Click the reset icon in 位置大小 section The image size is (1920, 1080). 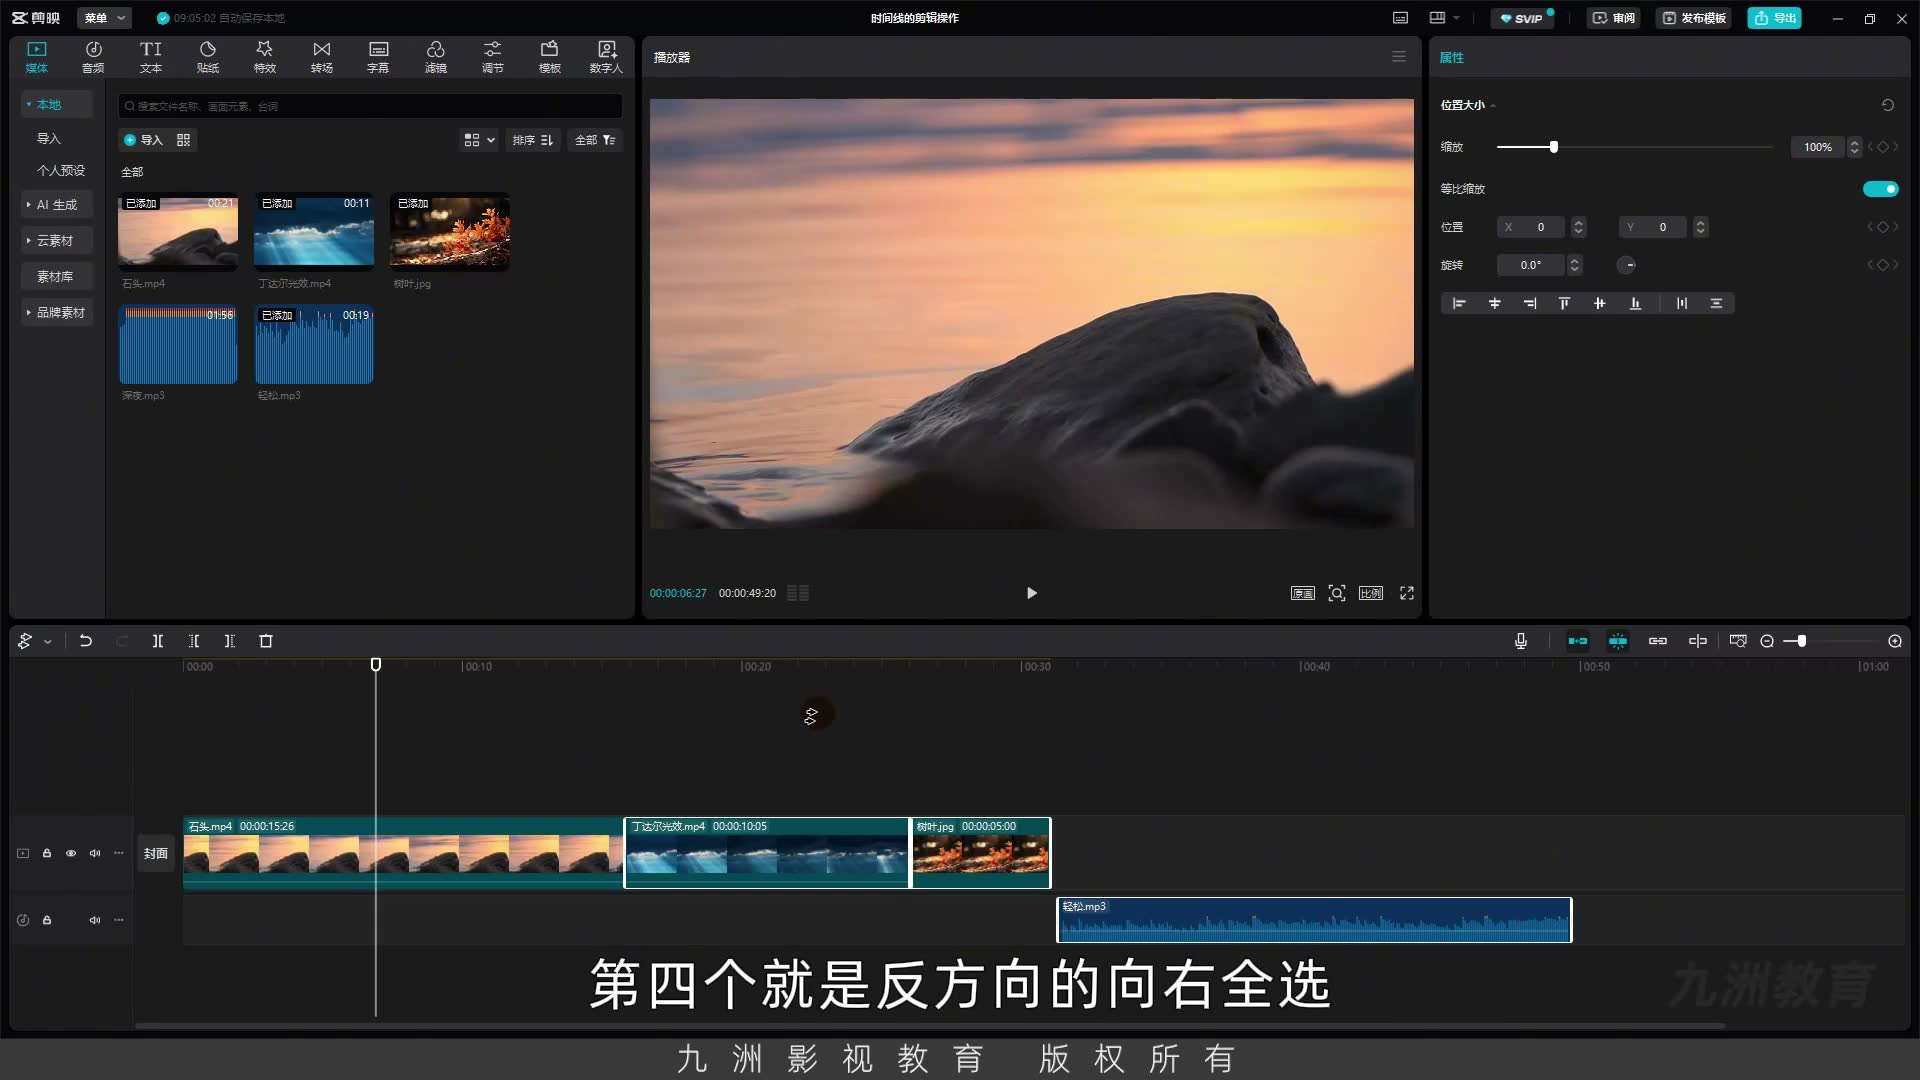[x=1888, y=105]
